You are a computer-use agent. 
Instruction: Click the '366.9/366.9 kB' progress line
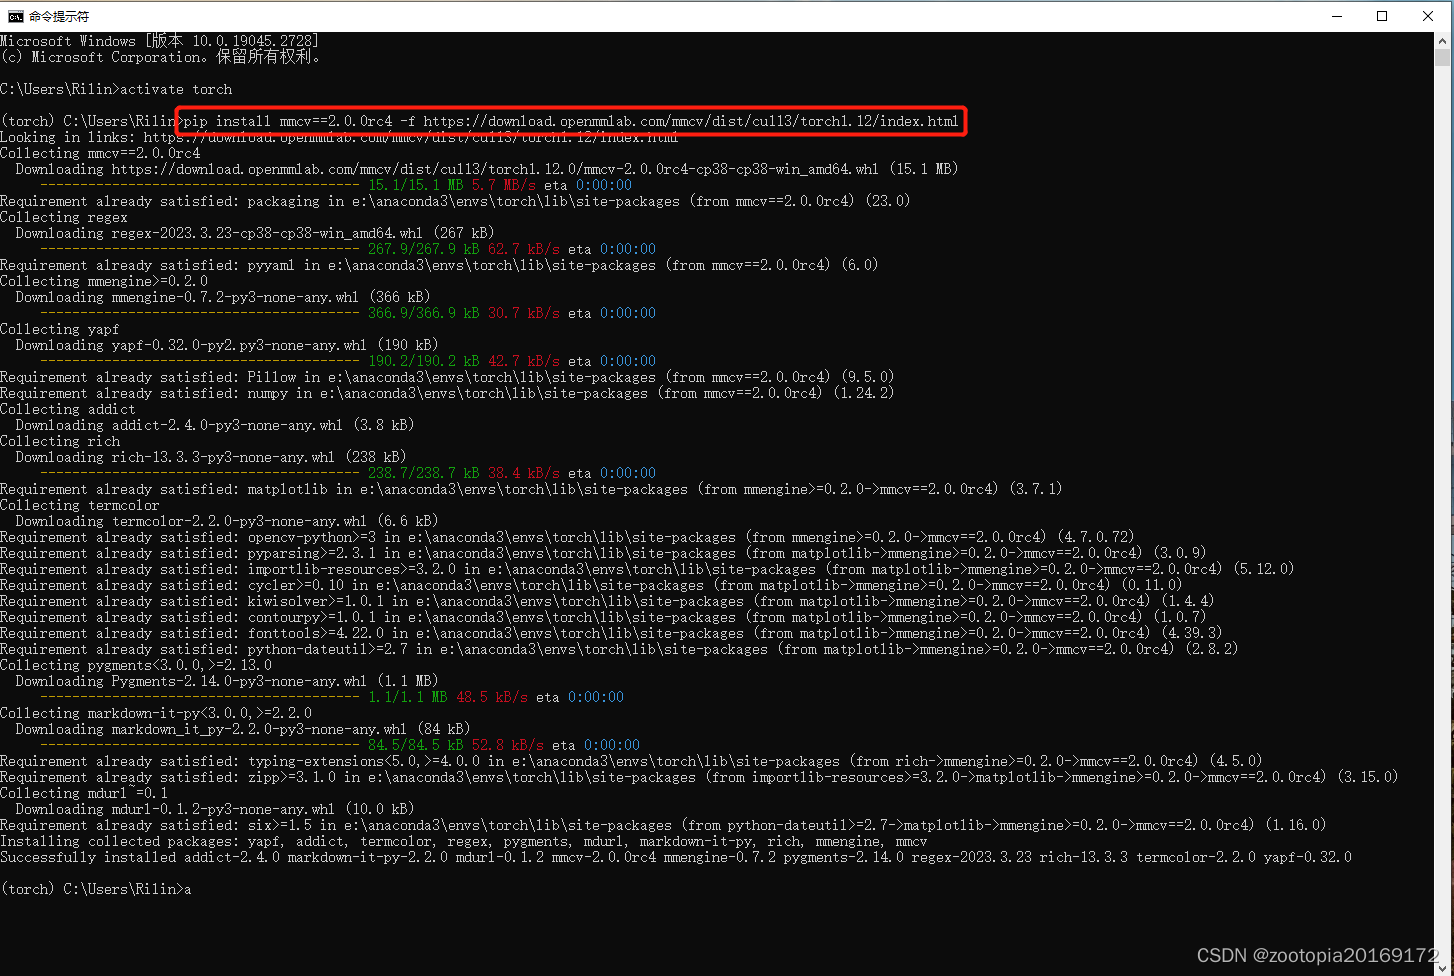348,313
